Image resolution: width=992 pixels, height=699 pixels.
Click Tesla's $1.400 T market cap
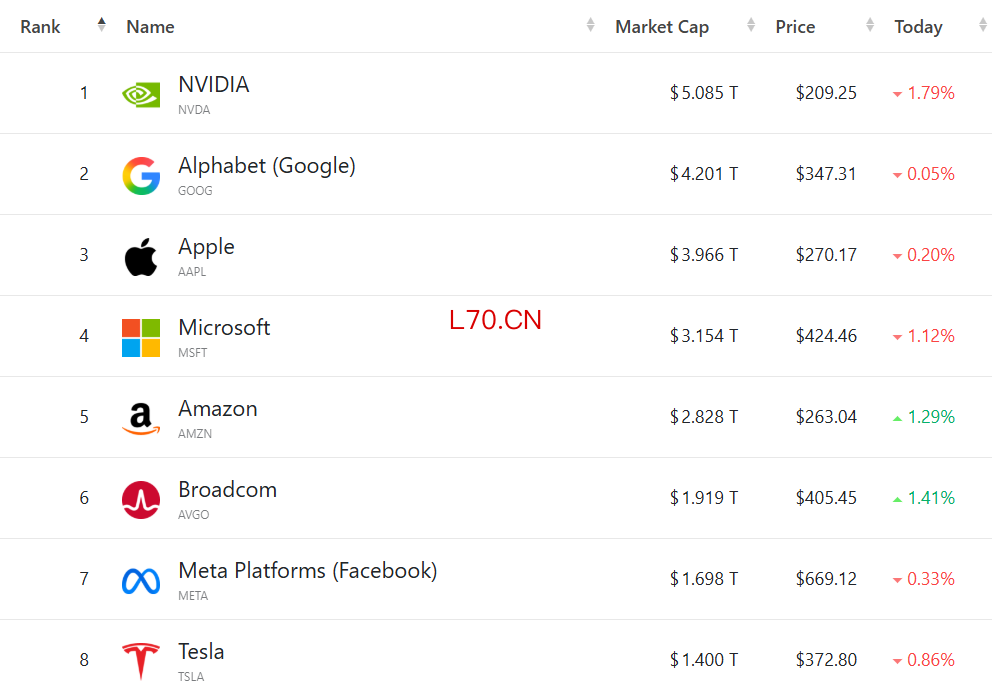tap(704, 660)
